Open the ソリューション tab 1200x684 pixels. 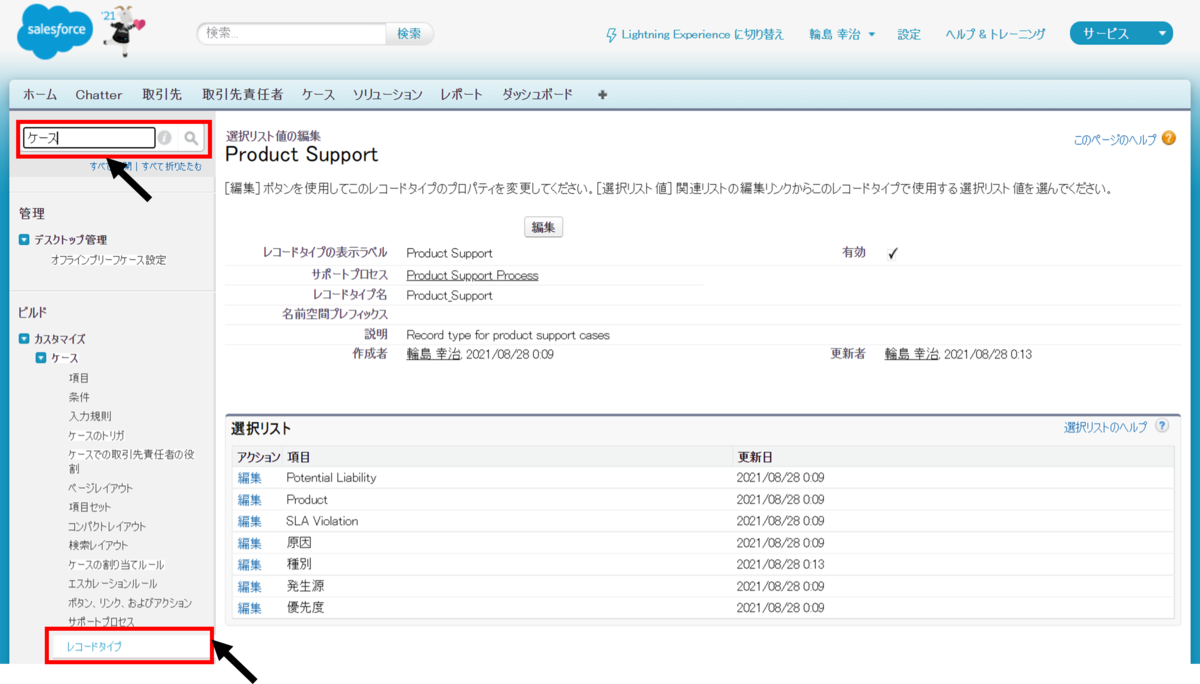click(388, 95)
